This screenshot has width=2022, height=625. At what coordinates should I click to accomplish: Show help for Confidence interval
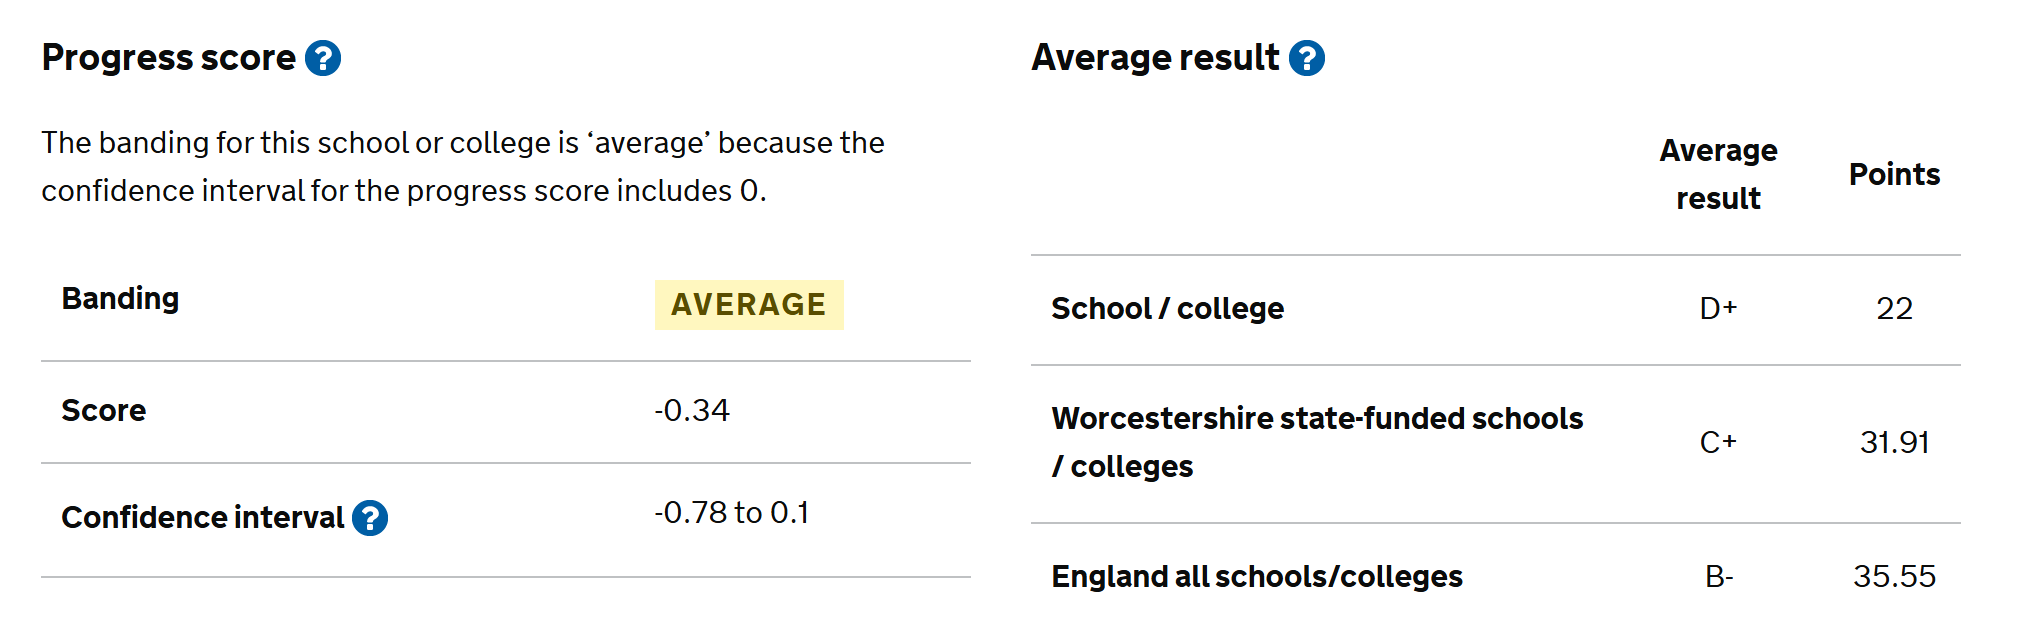coord(370,518)
